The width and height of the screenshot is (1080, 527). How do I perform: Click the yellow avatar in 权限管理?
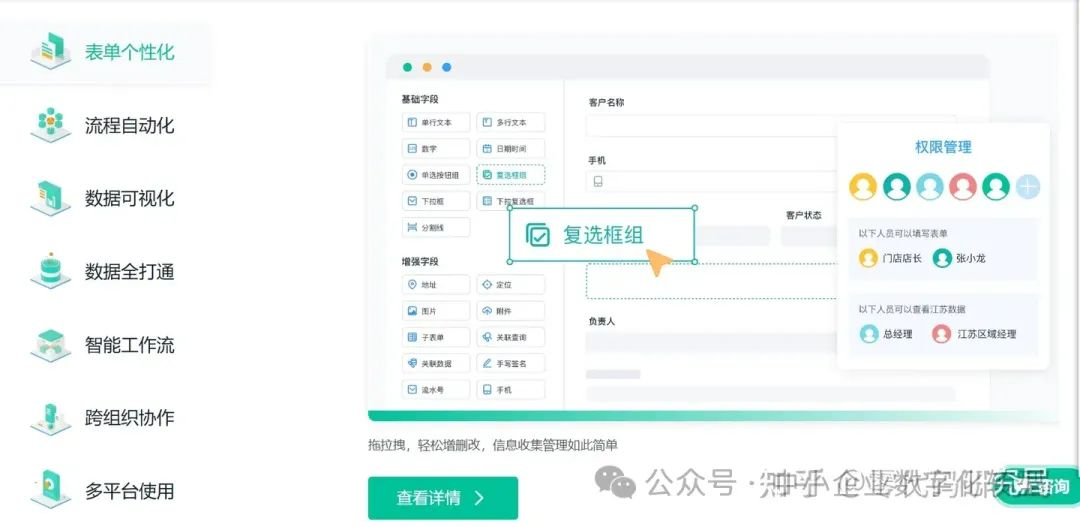[863, 186]
